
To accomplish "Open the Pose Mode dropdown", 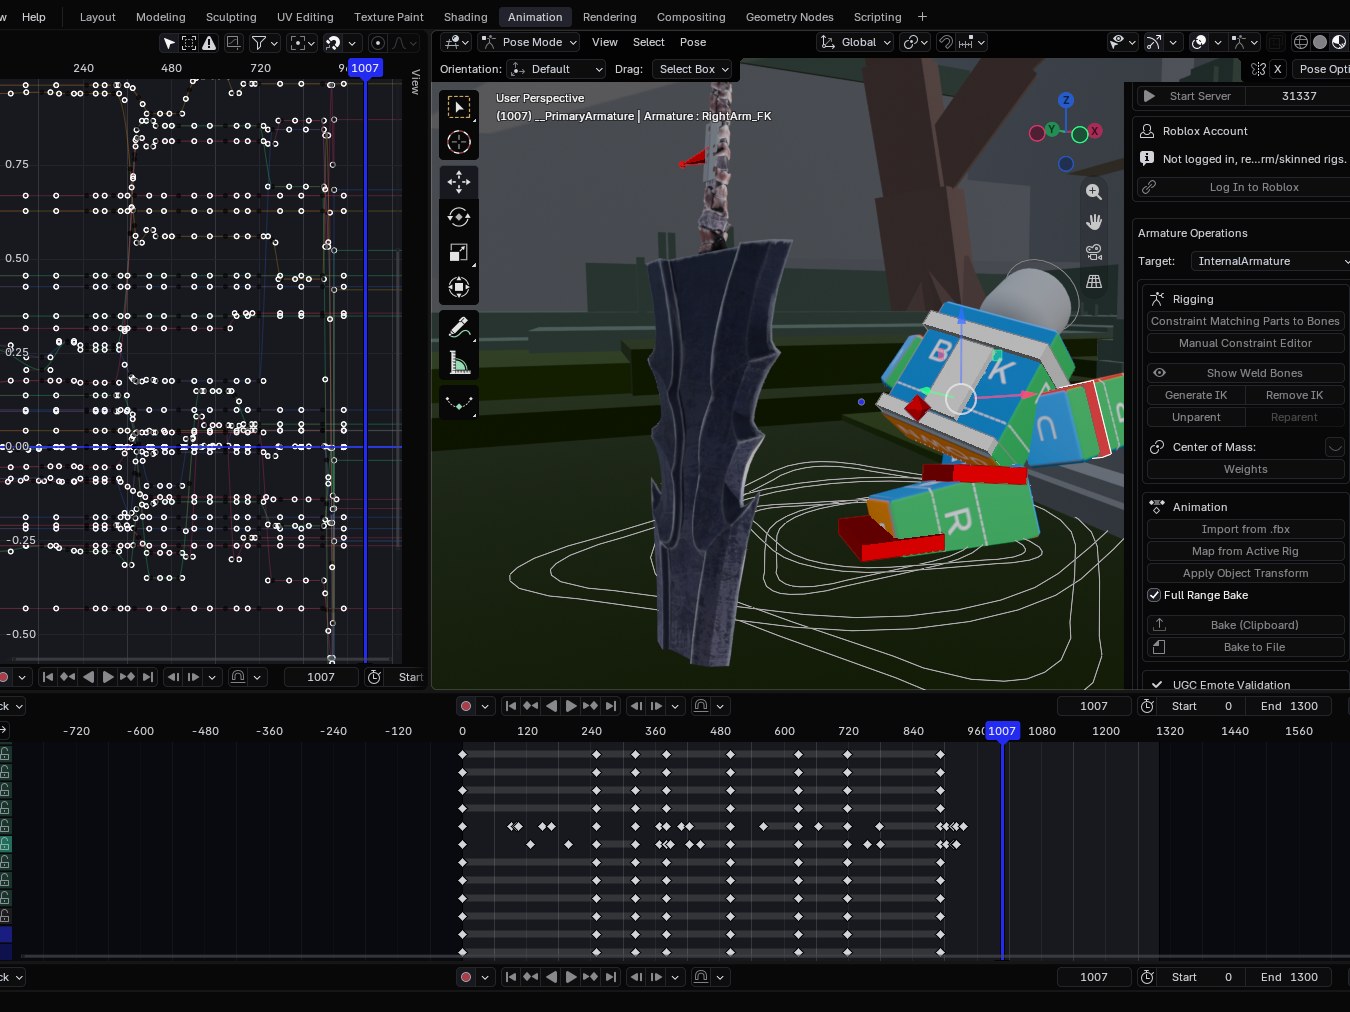I will coord(529,42).
